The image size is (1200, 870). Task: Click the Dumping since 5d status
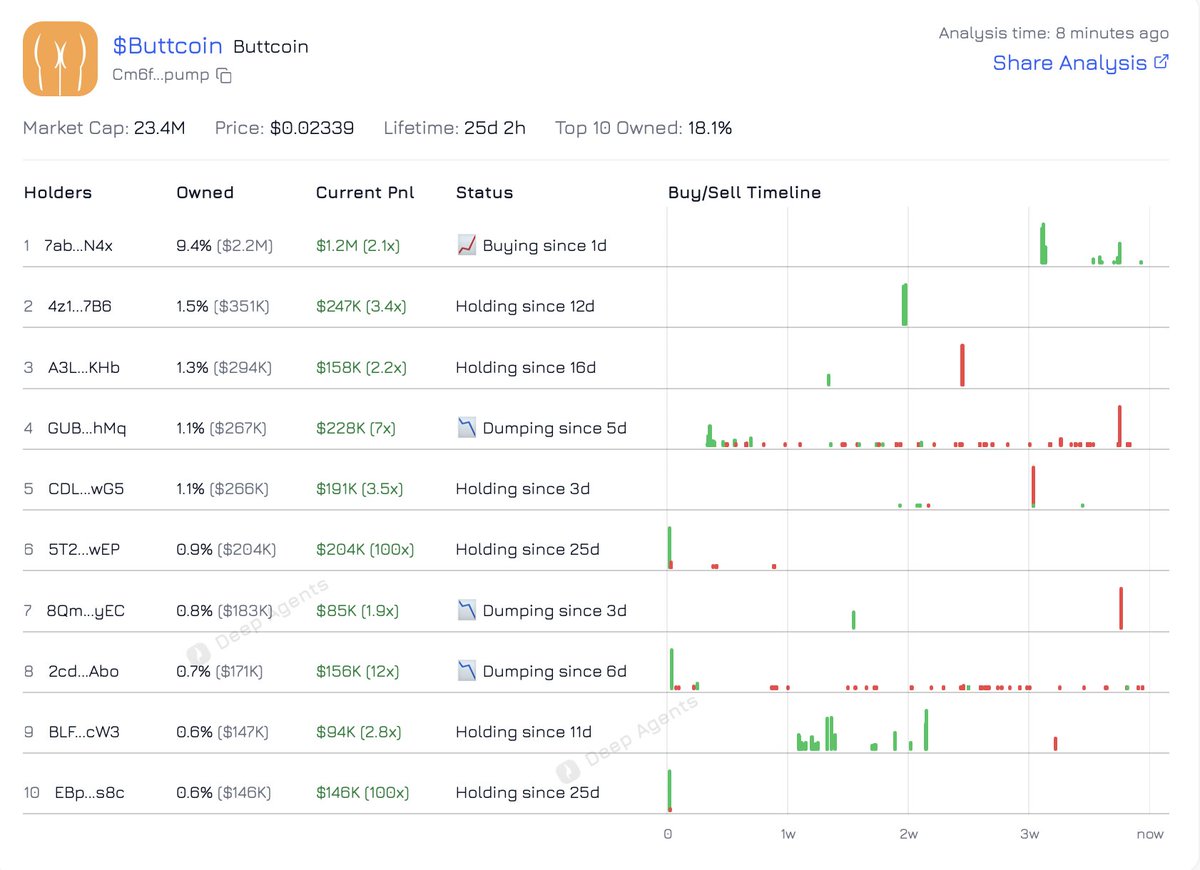(555, 429)
